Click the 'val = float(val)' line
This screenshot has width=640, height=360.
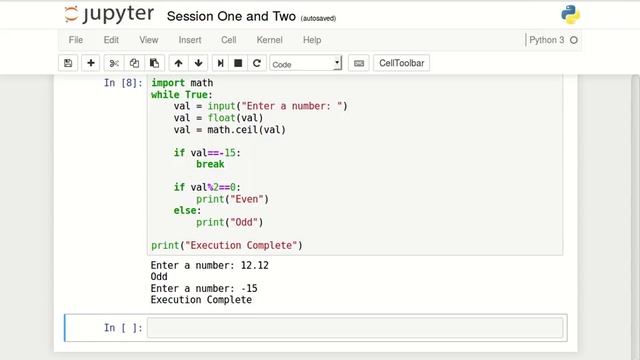[218, 118]
